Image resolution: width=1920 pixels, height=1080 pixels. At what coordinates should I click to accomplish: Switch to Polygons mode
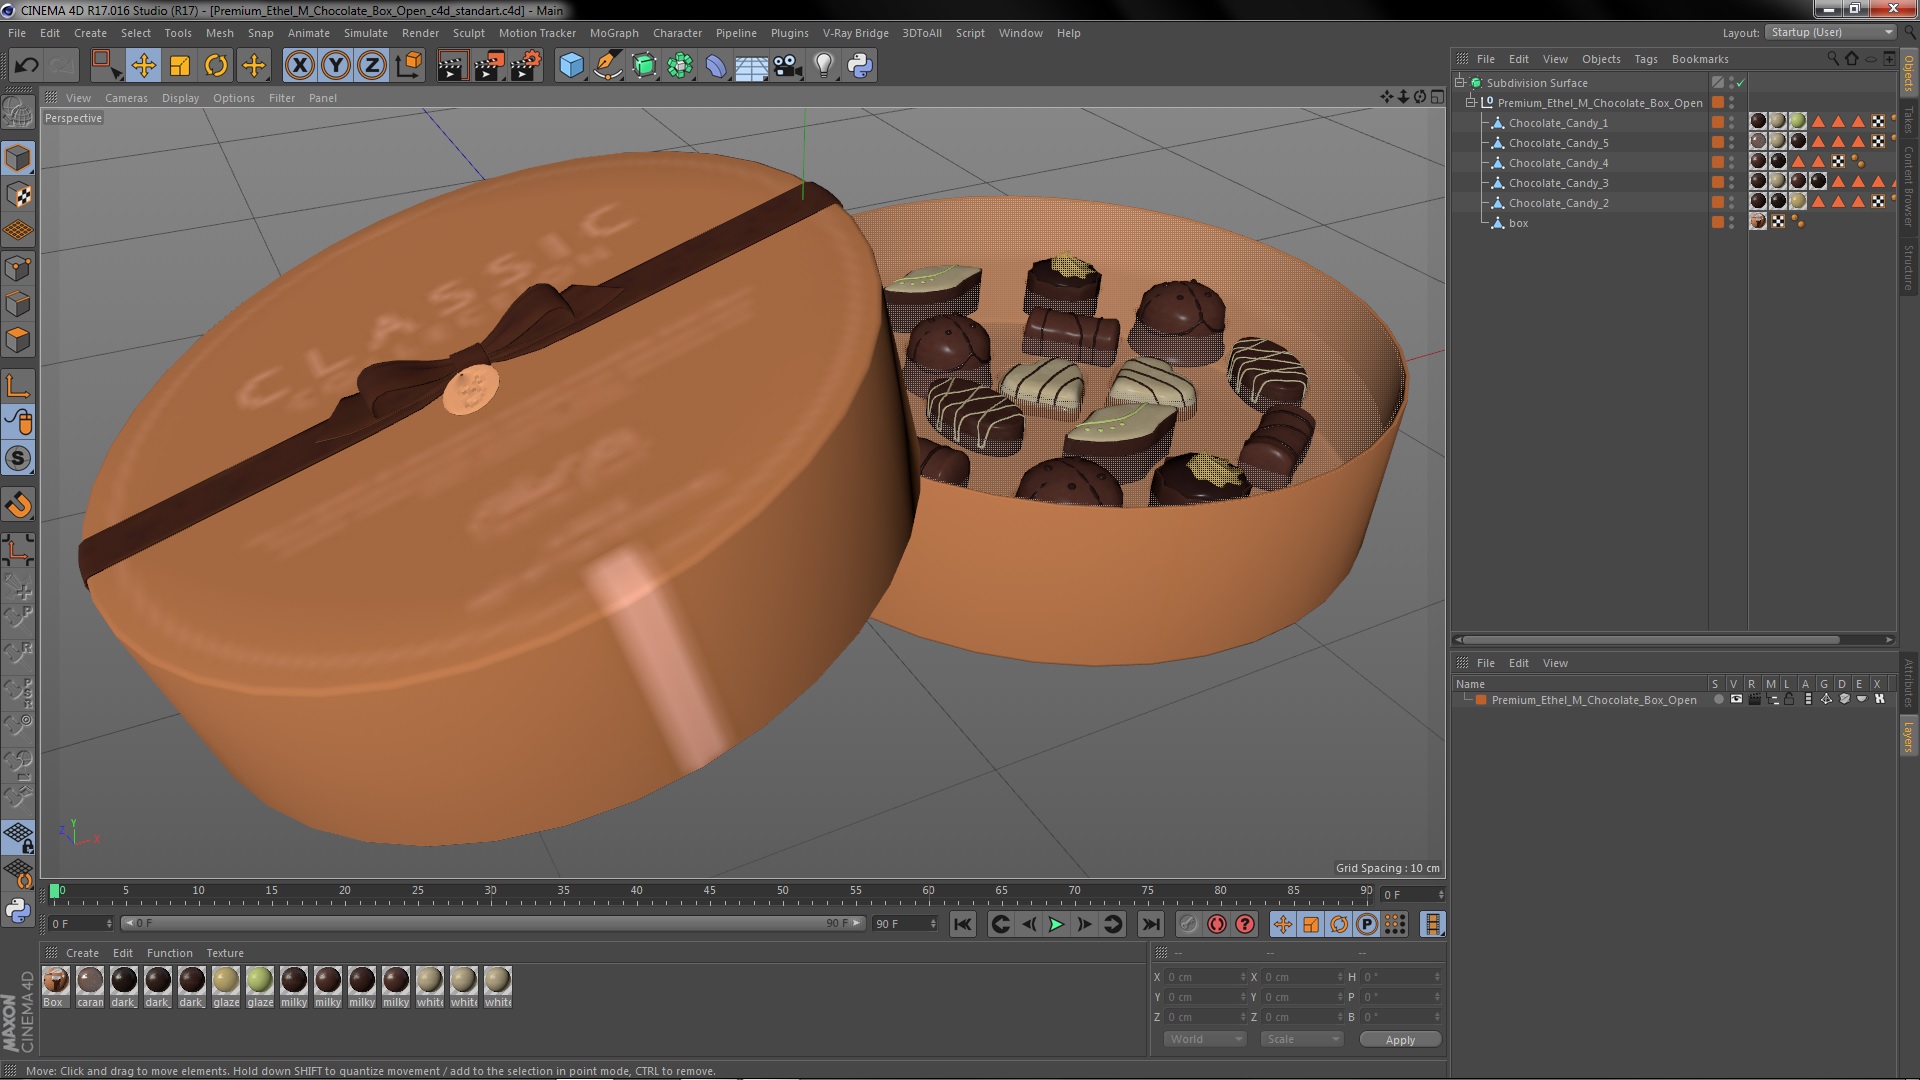[x=18, y=340]
